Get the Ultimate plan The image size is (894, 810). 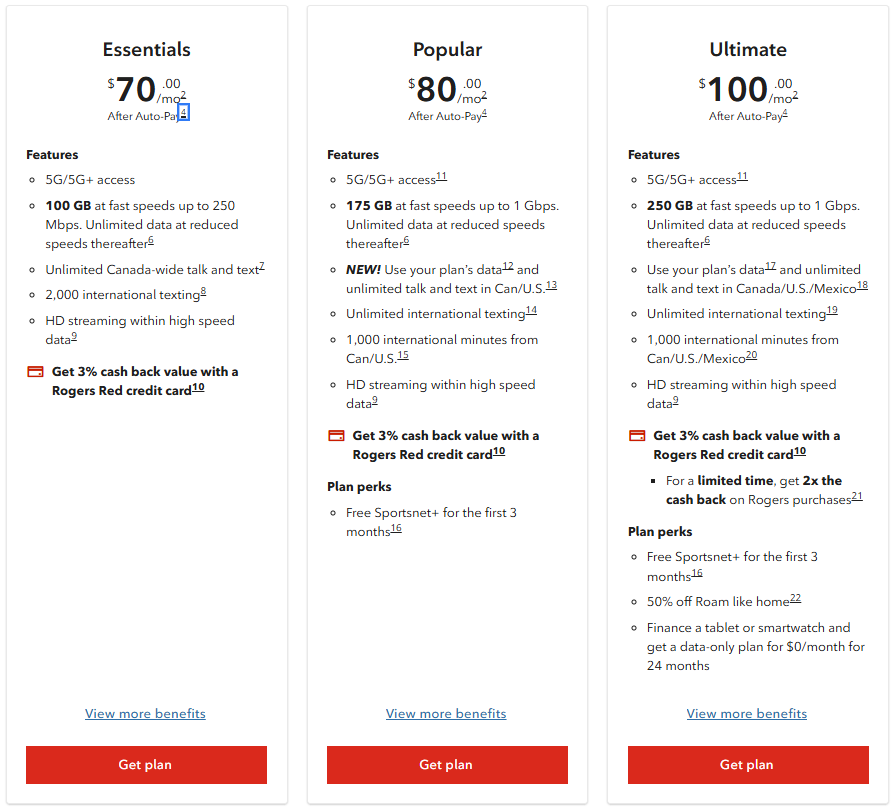748,764
